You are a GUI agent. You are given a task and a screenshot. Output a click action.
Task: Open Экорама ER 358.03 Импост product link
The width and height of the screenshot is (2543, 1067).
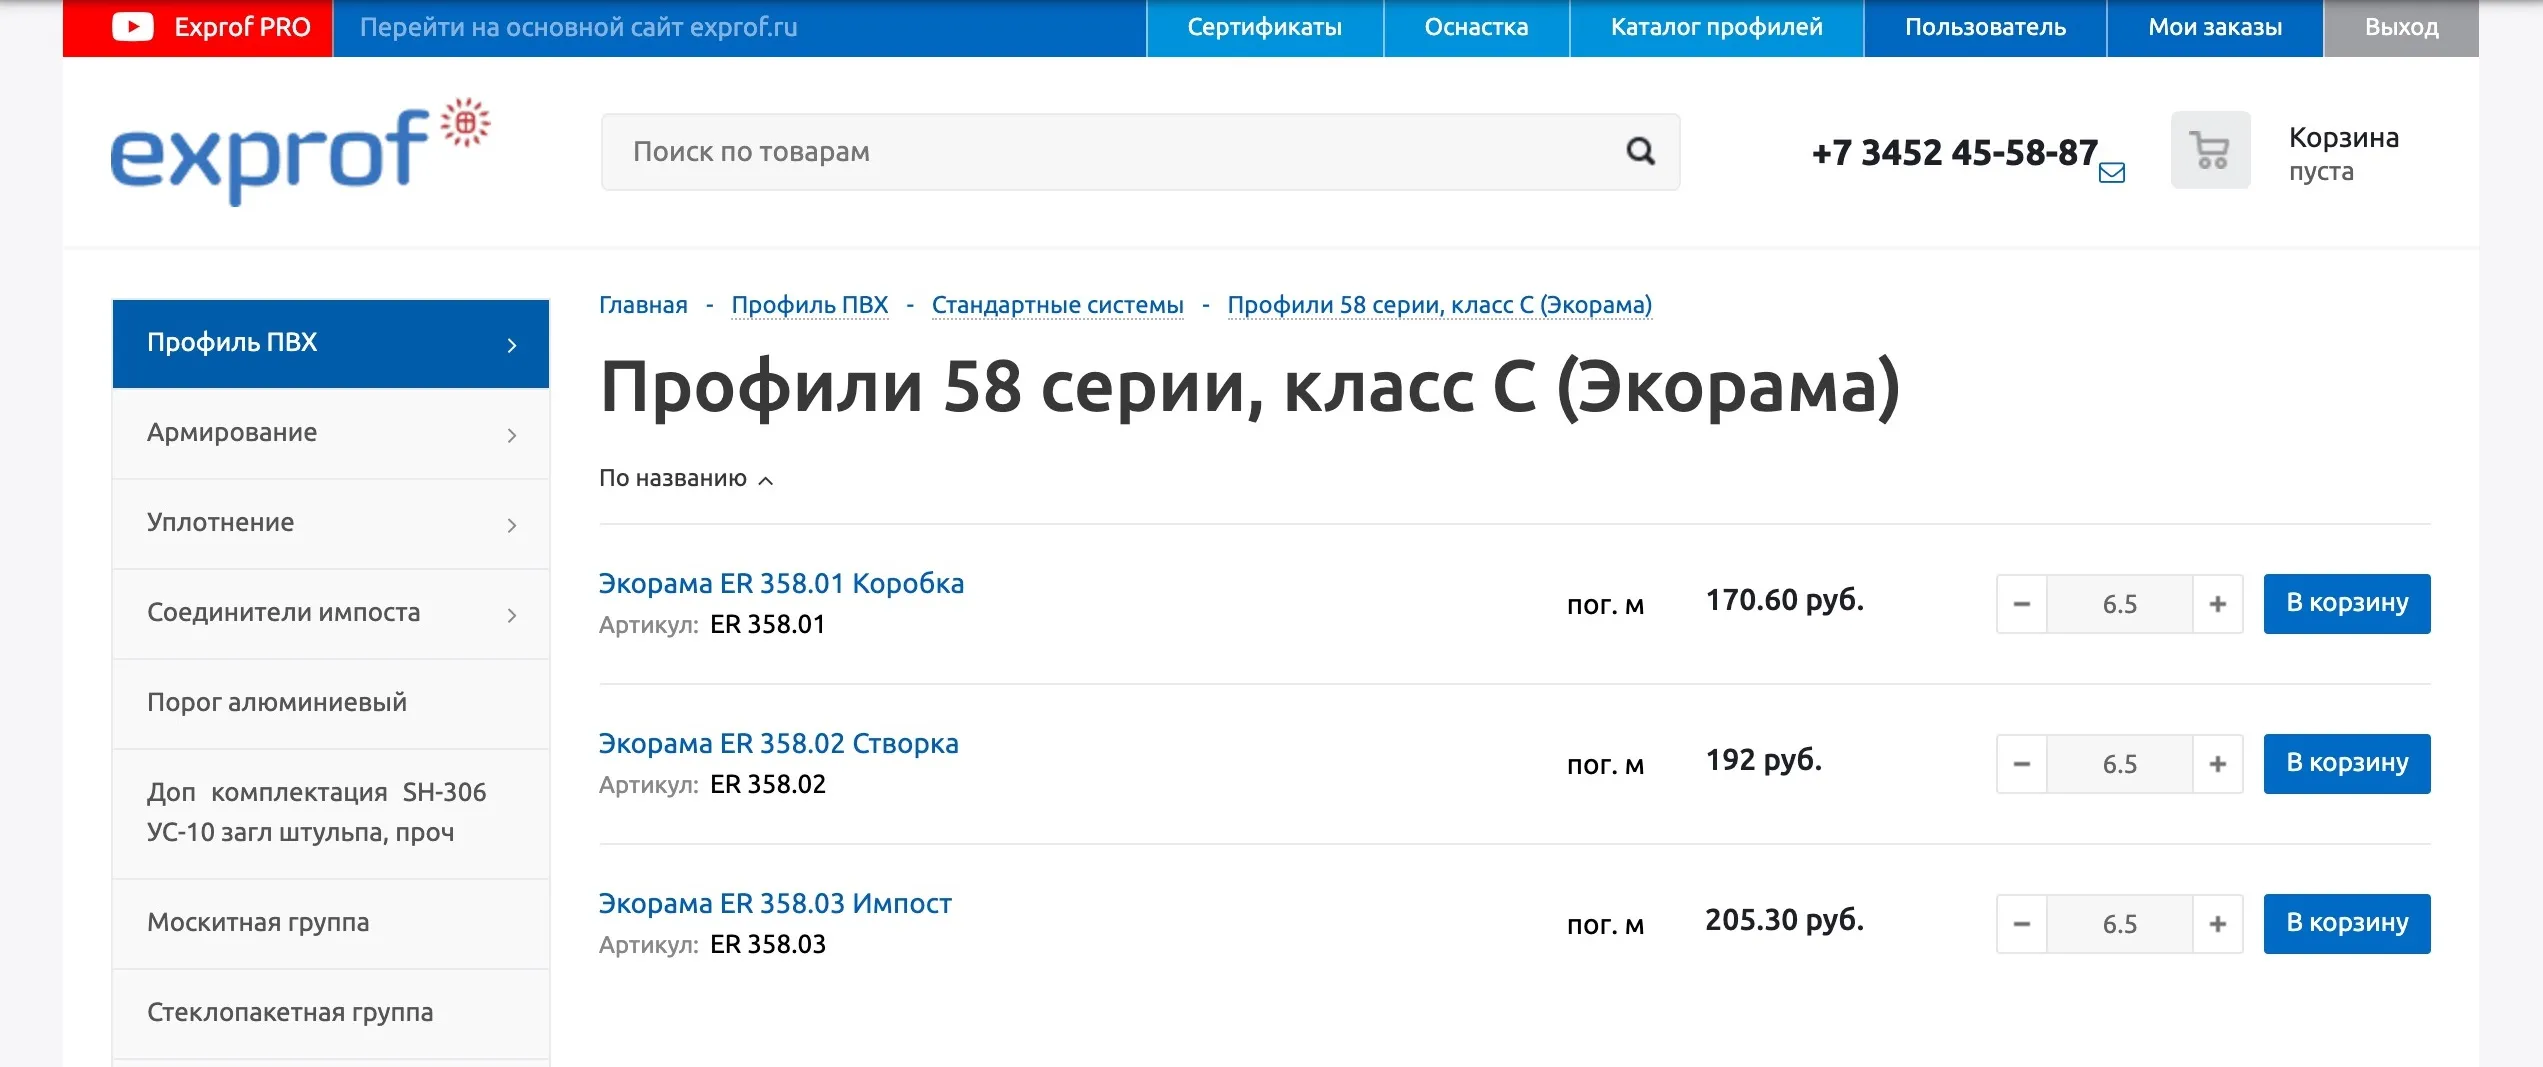(775, 904)
